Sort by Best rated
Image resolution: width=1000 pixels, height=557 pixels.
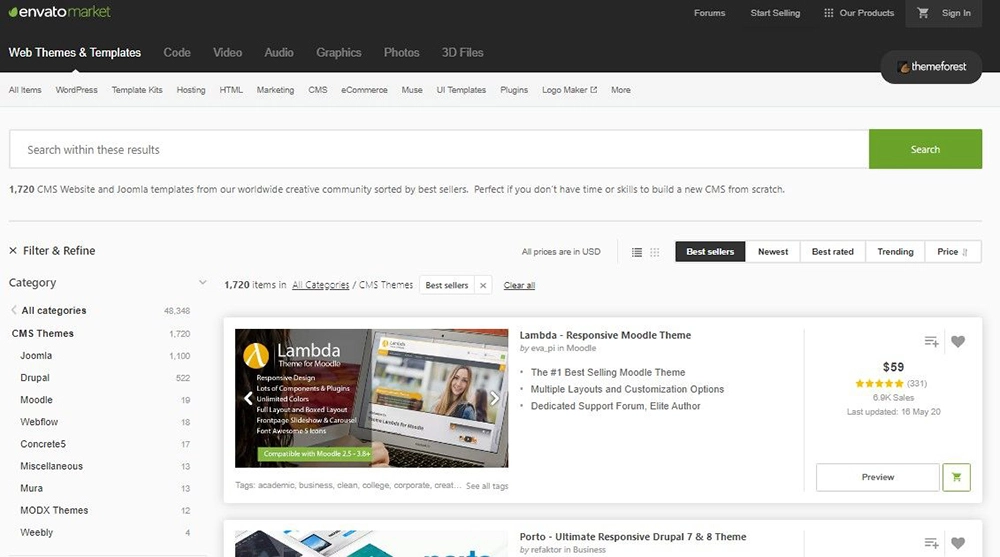tap(832, 252)
